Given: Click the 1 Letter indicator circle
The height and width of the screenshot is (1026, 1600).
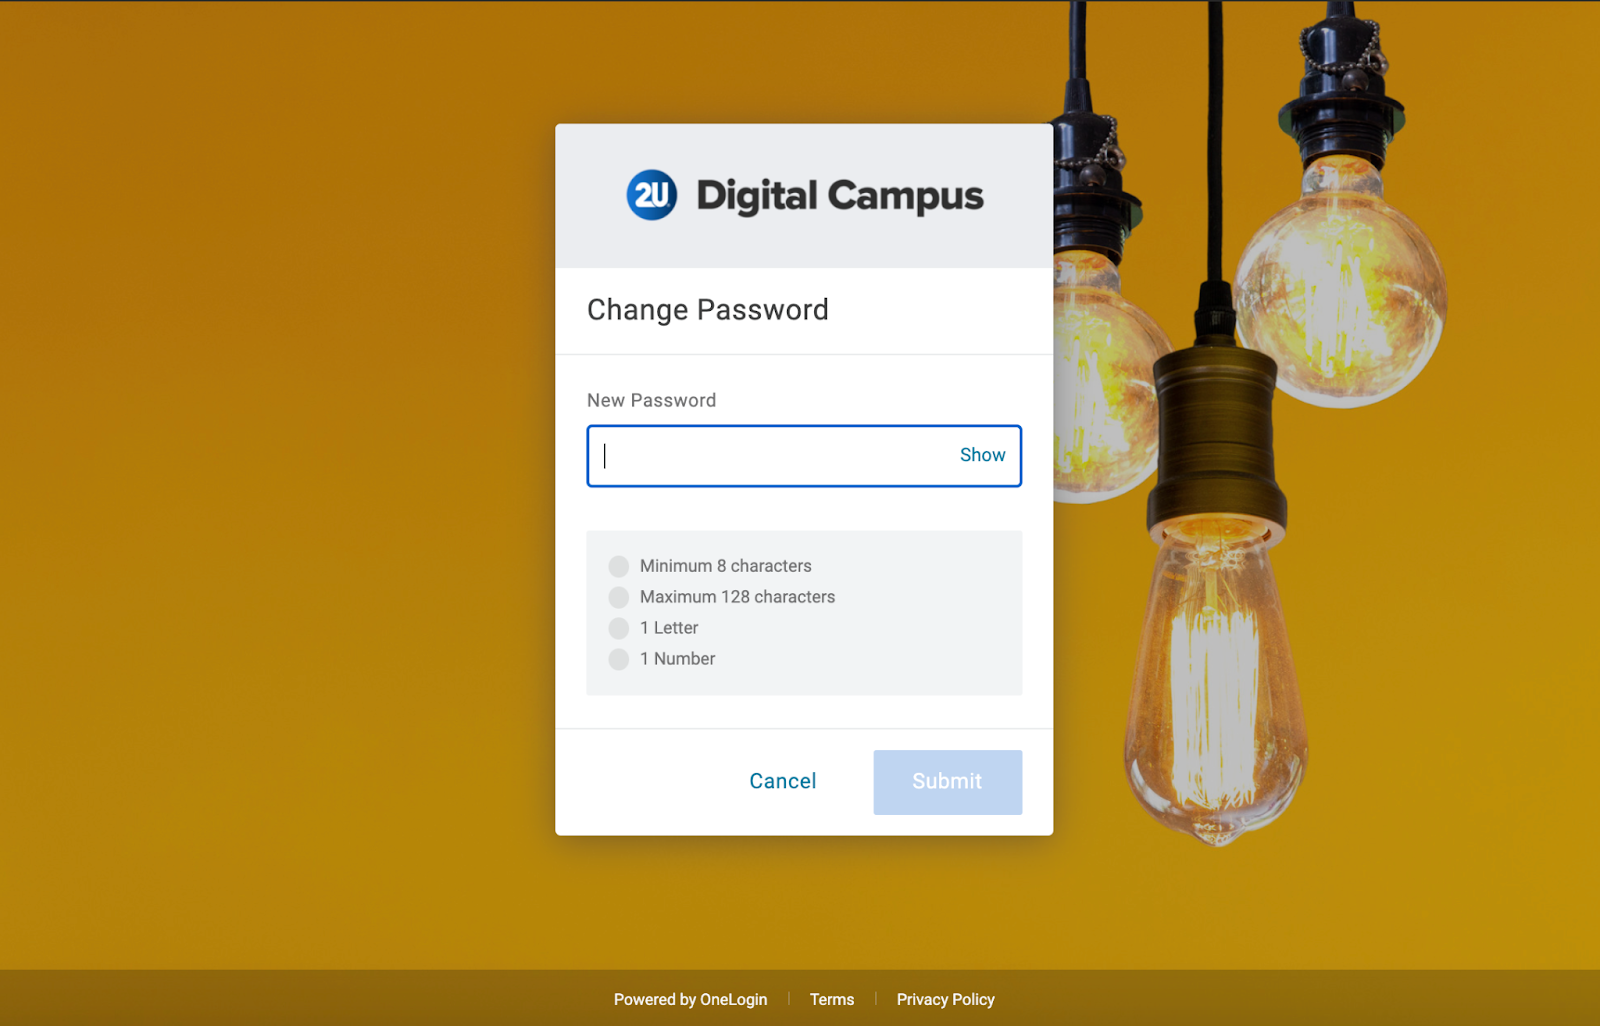Looking at the screenshot, I should (x=619, y=628).
